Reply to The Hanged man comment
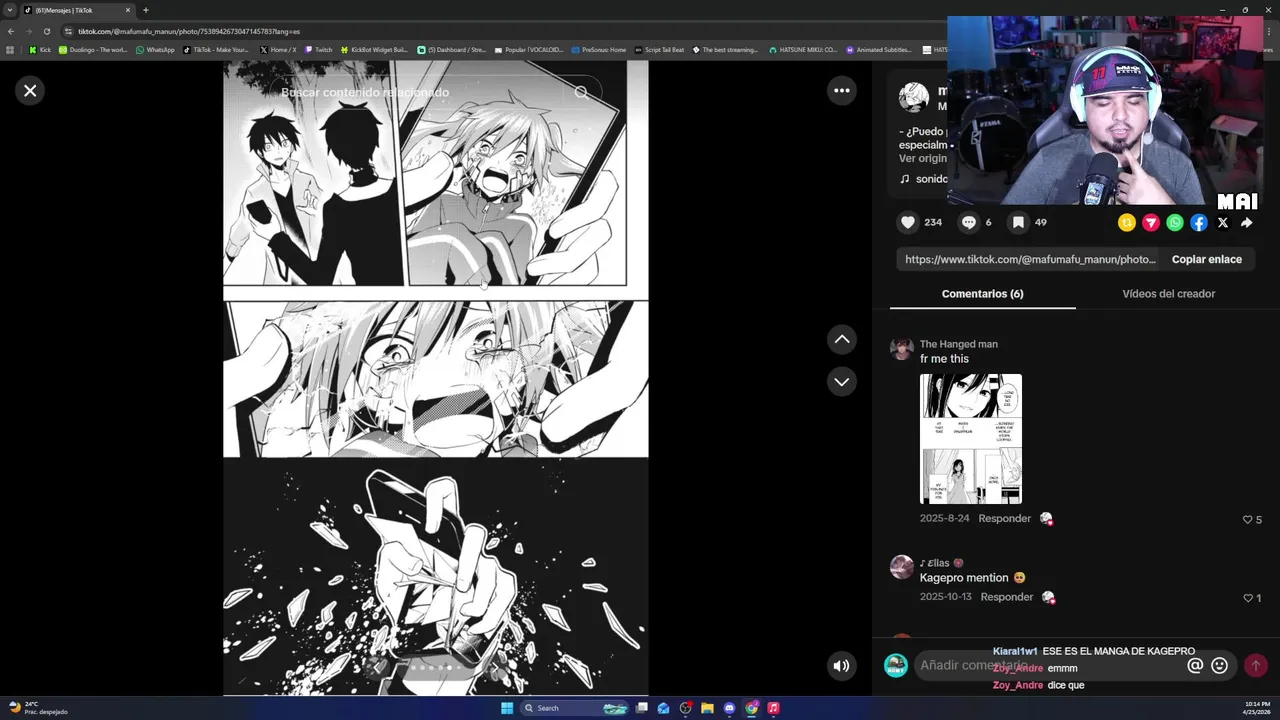1280x720 pixels. pyautogui.click(x=1004, y=519)
